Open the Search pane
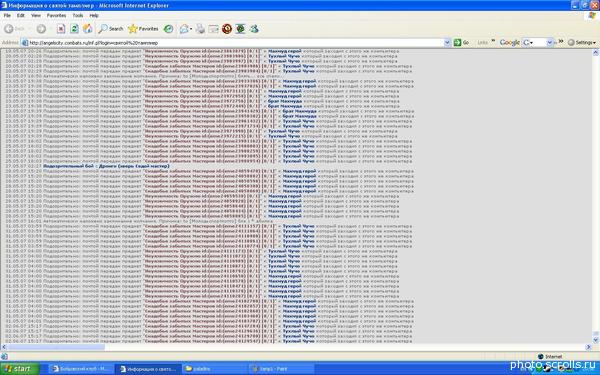The height and width of the screenshot is (375, 600). pyautogui.click(x=111, y=29)
